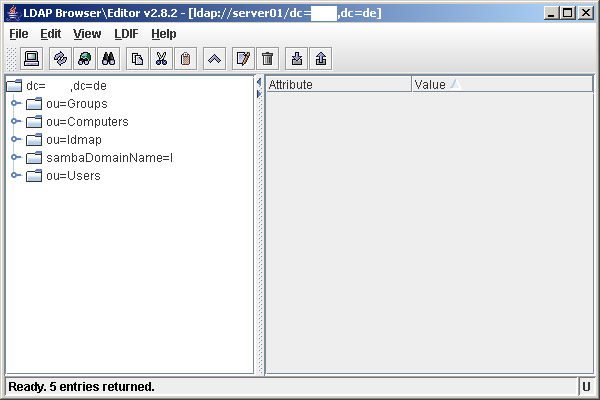This screenshot has width=600, height=400.
Task: Click the Up one level chevron icon
Action: pos(214,59)
